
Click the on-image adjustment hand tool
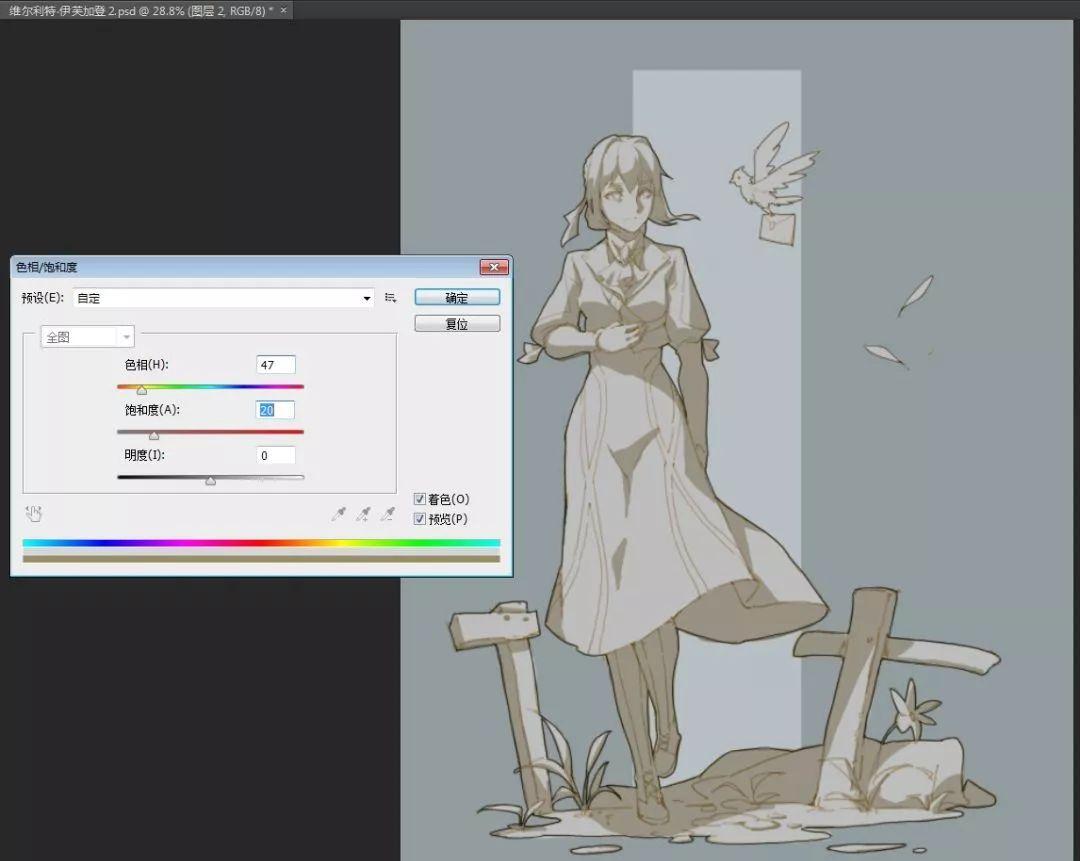click(34, 513)
